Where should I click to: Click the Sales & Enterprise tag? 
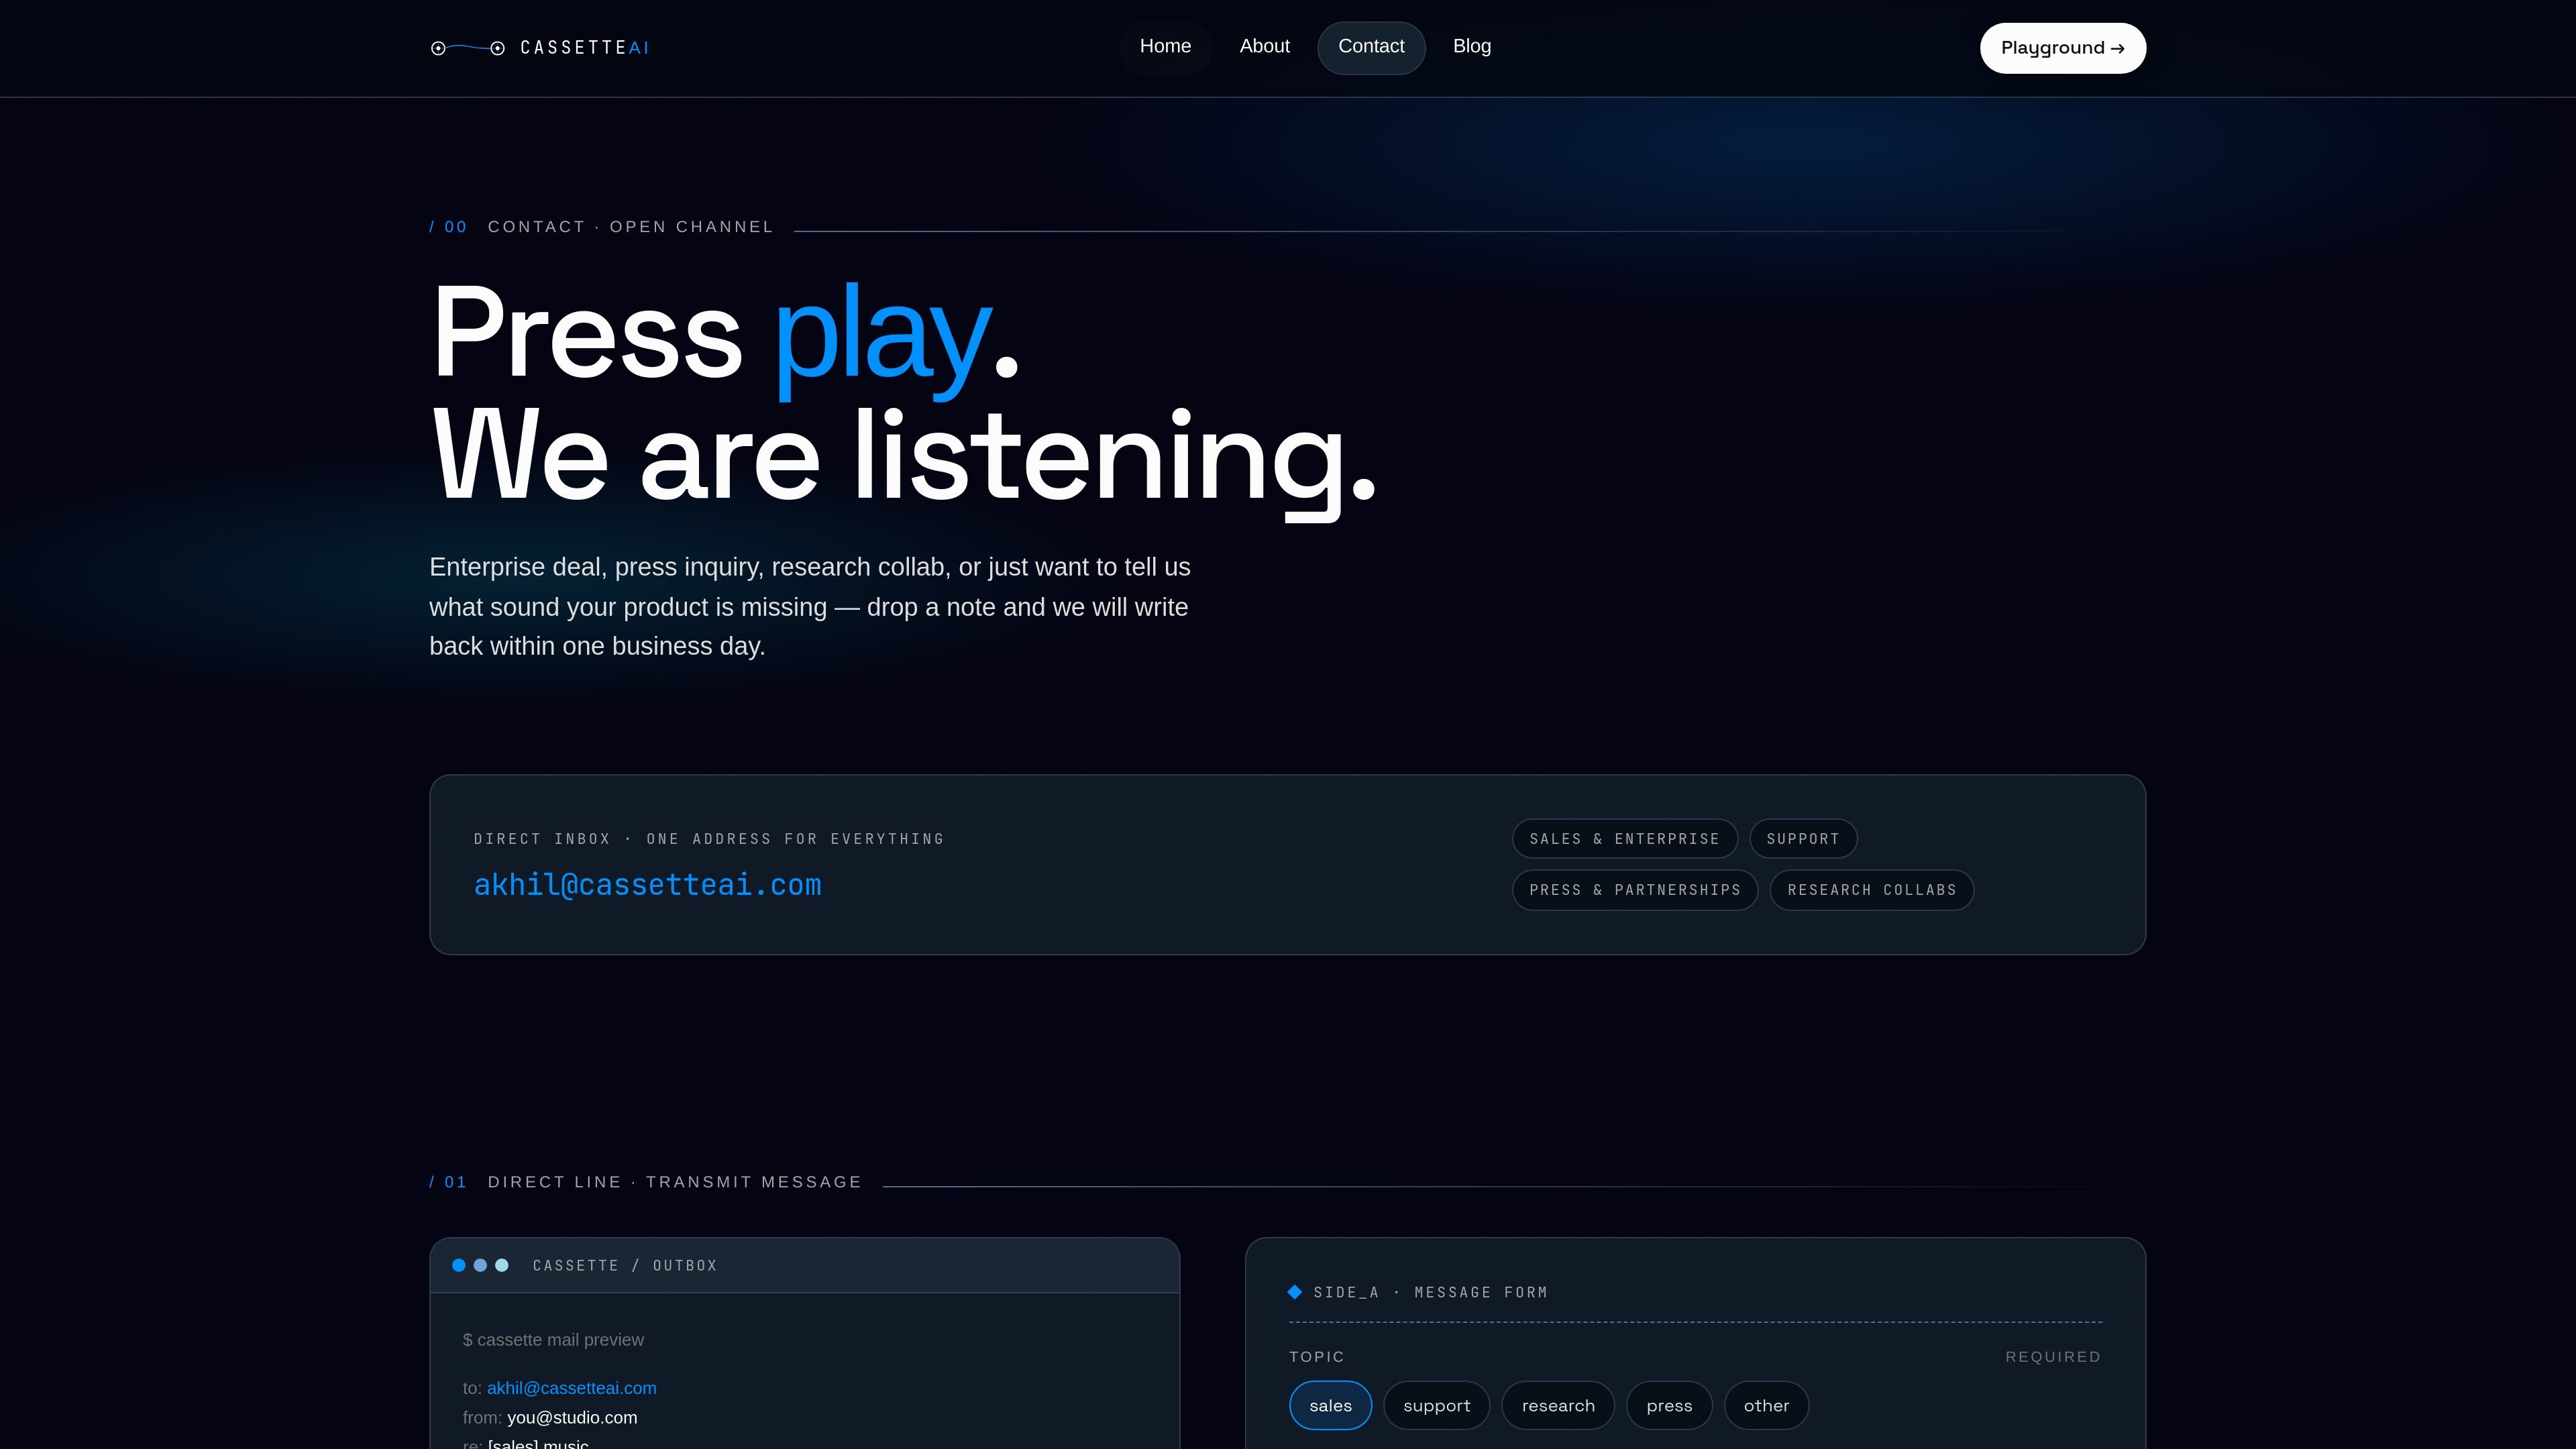point(1624,839)
